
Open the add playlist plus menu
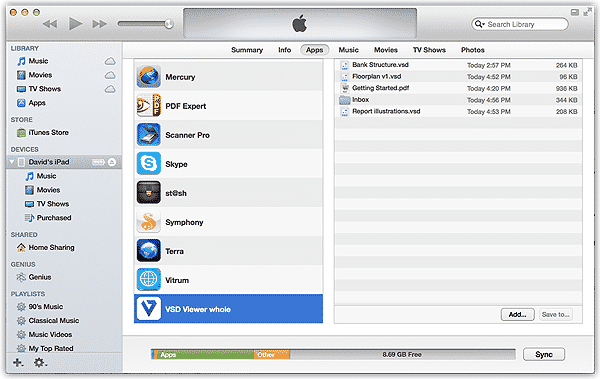click(18, 362)
